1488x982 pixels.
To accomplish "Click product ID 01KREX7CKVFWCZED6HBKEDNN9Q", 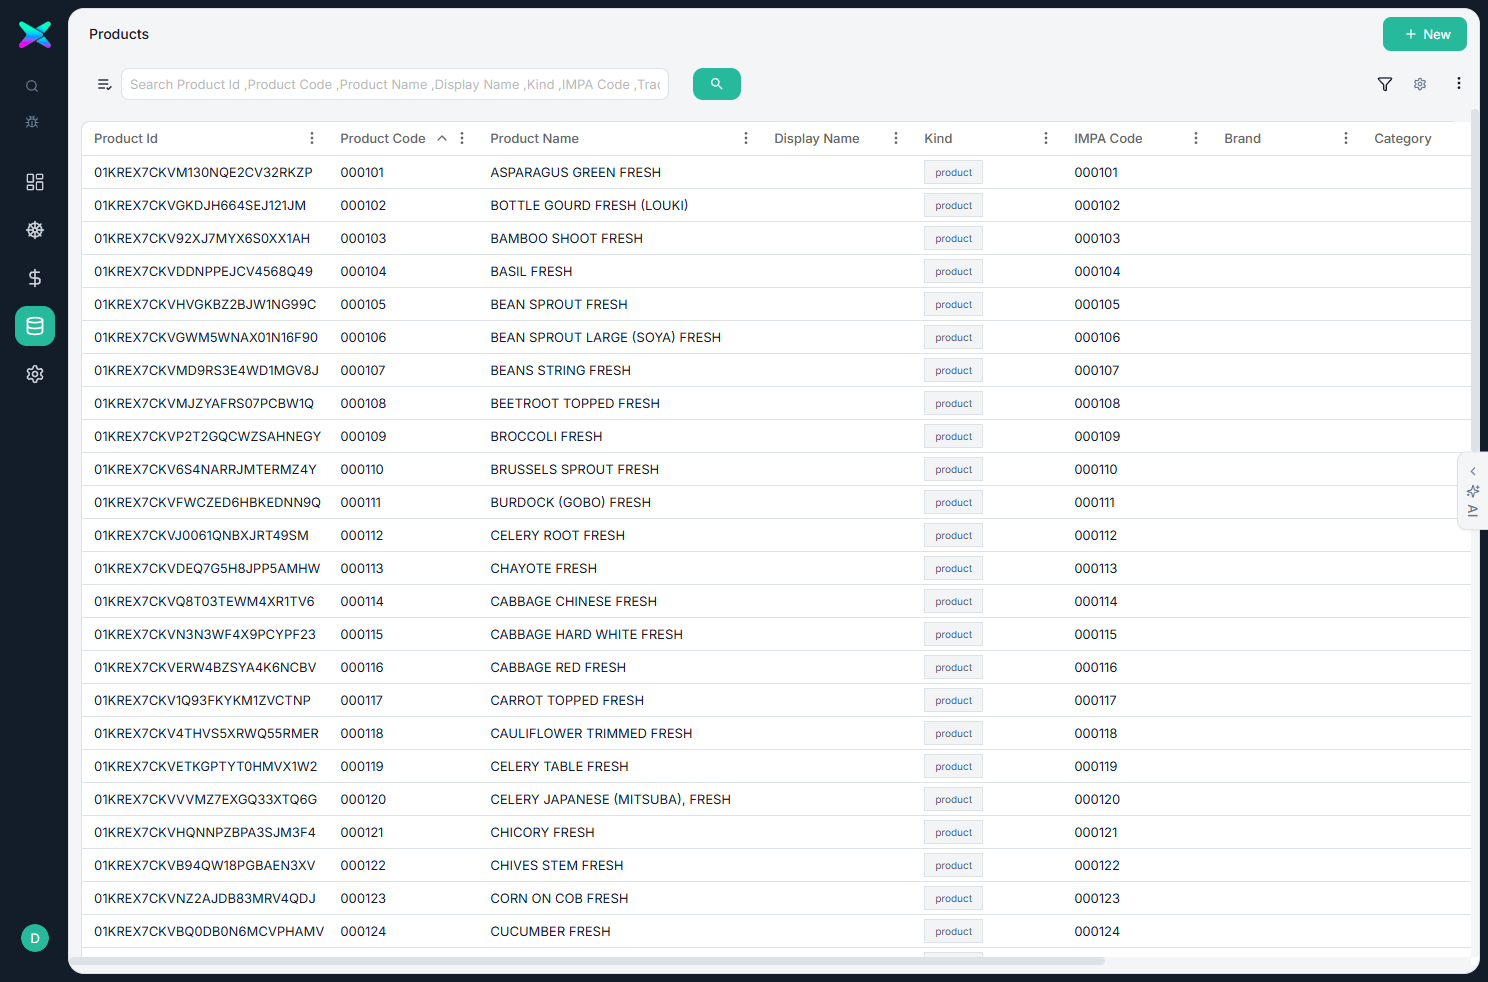I will (207, 502).
